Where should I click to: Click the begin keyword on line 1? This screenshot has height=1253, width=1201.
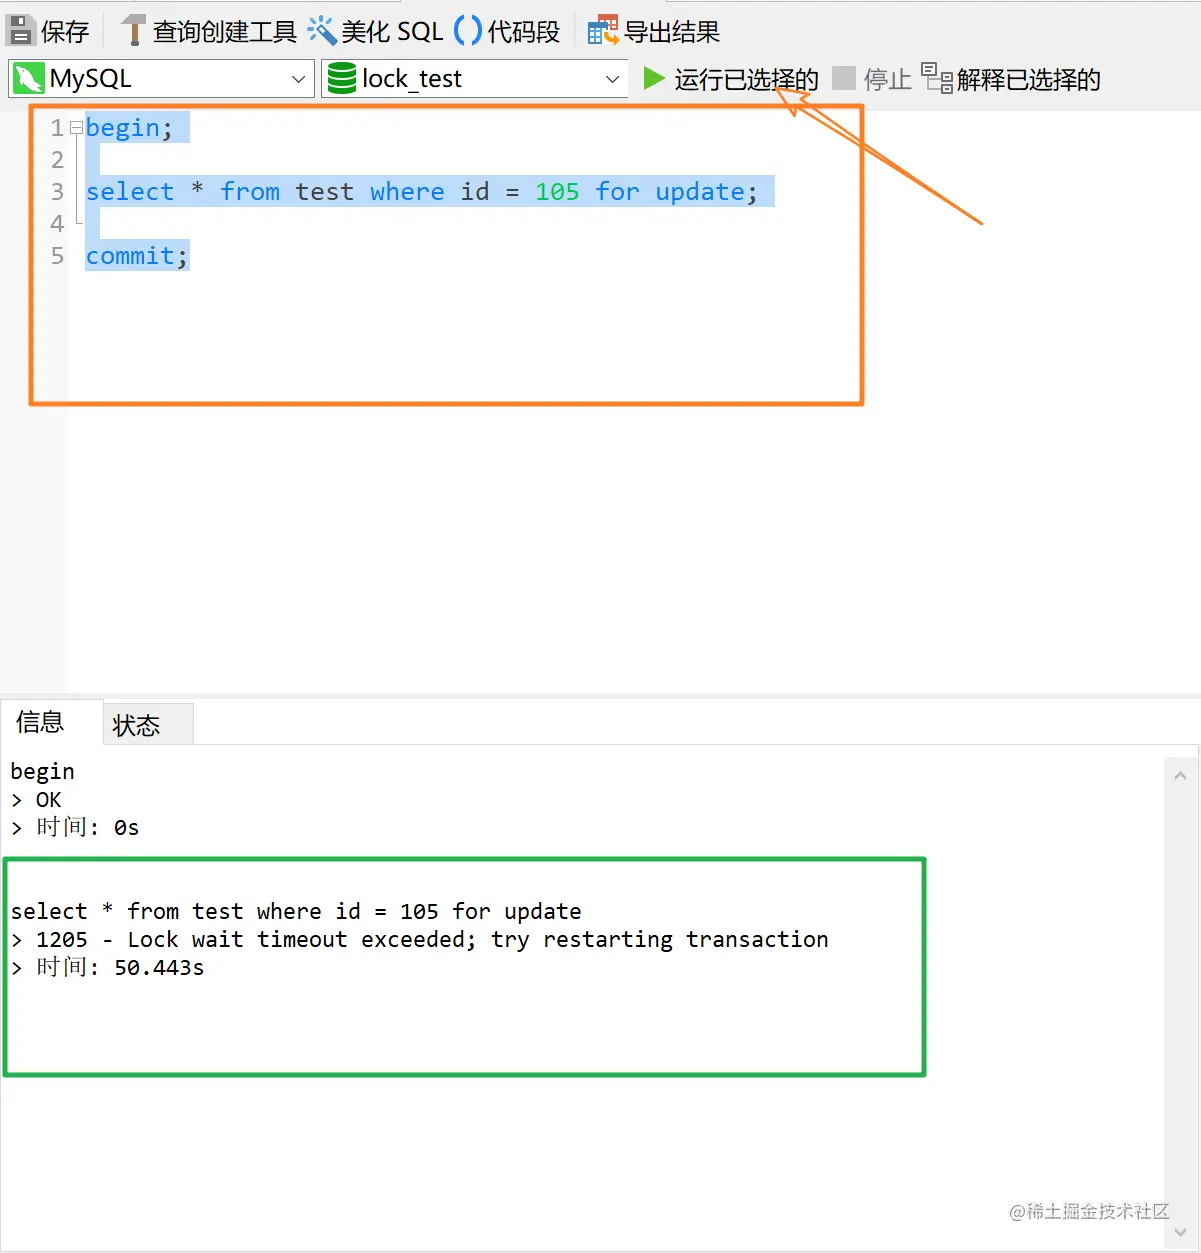[123, 128]
